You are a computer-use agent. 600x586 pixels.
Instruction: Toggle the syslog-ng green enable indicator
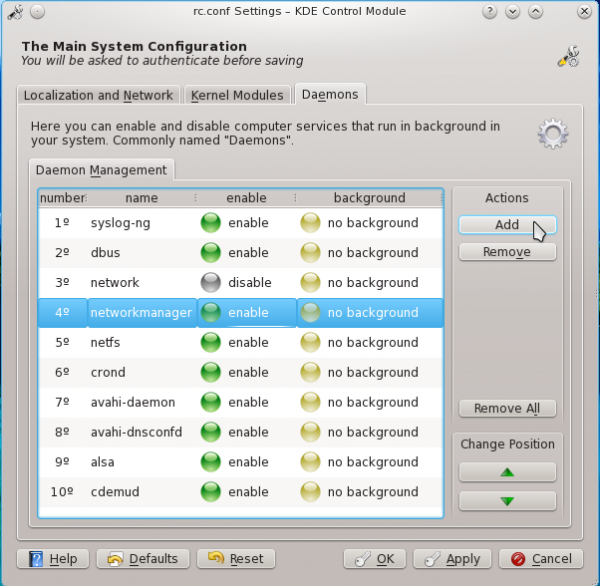tap(210, 223)
